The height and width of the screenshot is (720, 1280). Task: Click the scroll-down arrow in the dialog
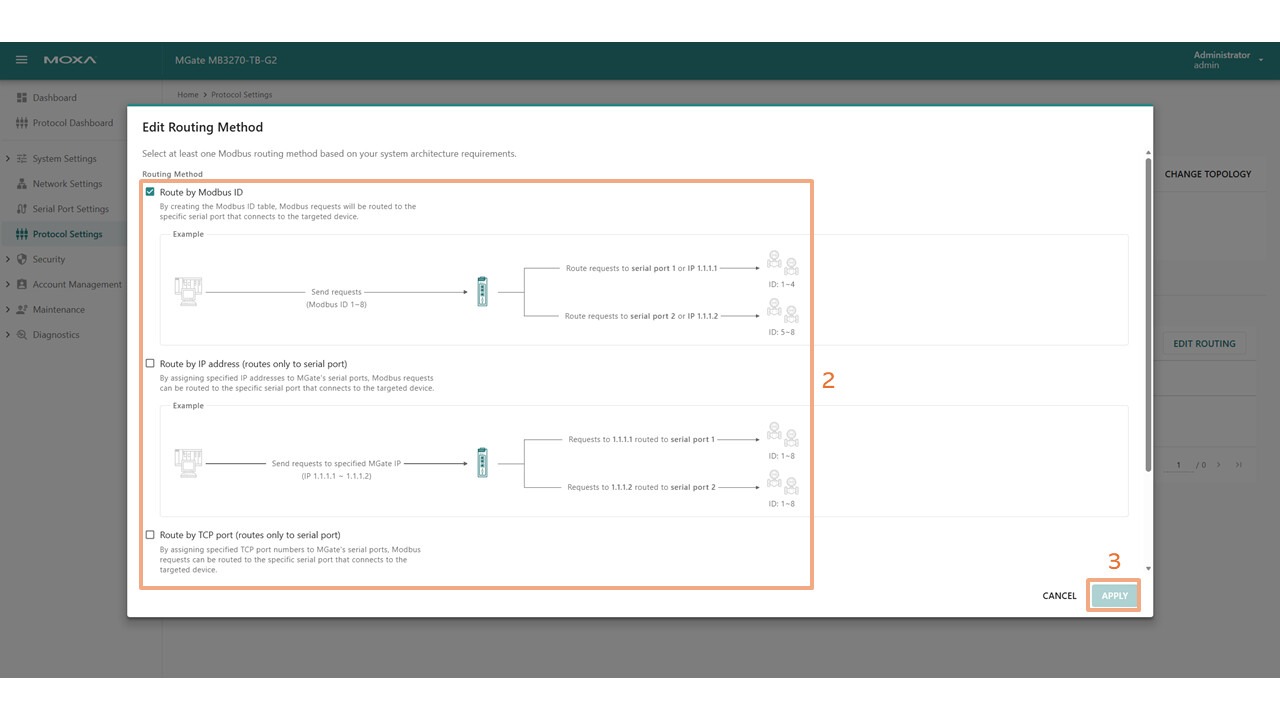1147,568
